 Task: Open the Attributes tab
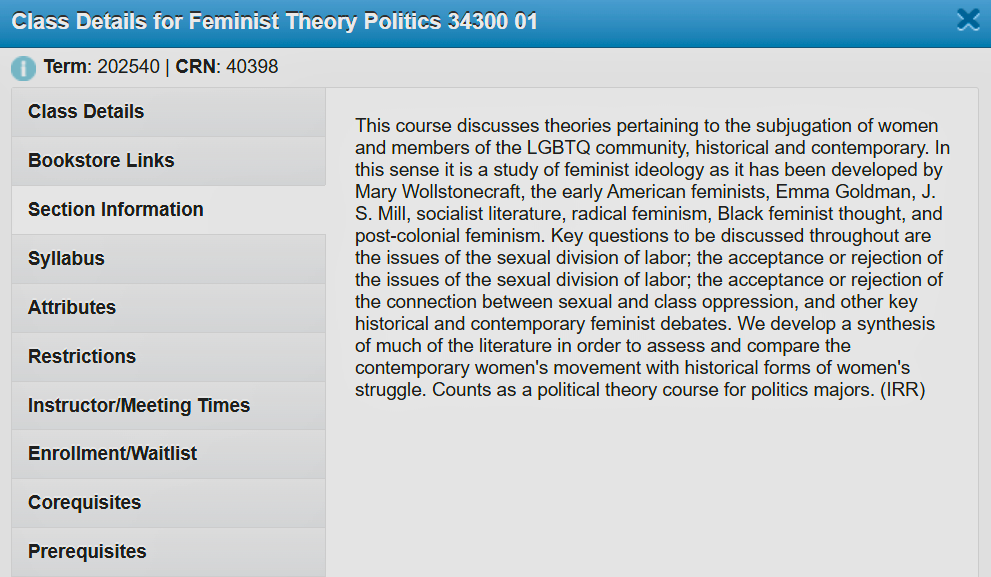pos(168,308)
